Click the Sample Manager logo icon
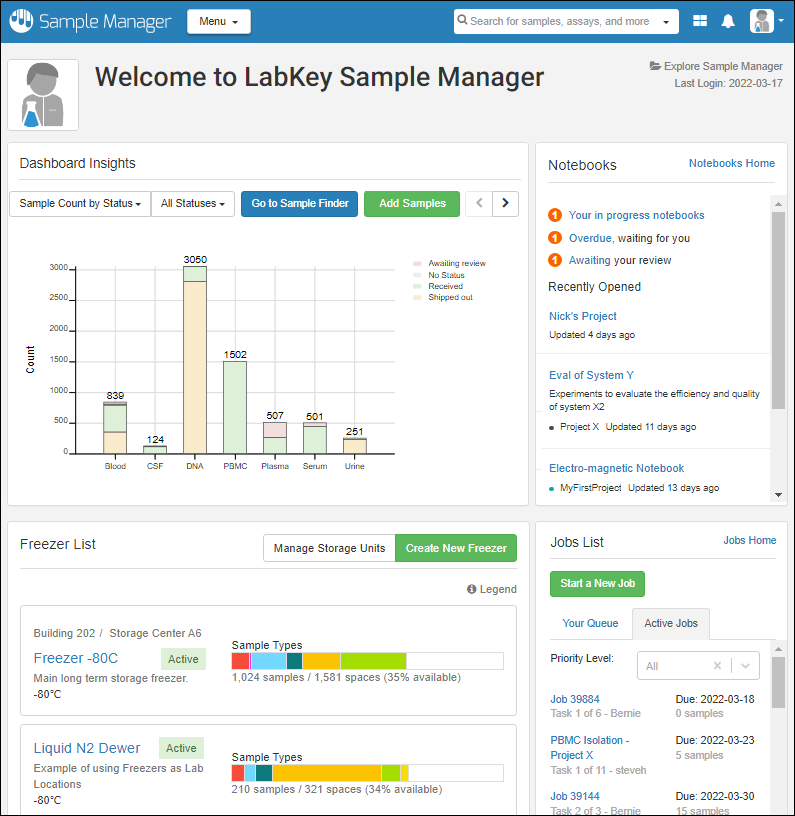The width and height of the screenshot is (795, 816). click(21, 21)
